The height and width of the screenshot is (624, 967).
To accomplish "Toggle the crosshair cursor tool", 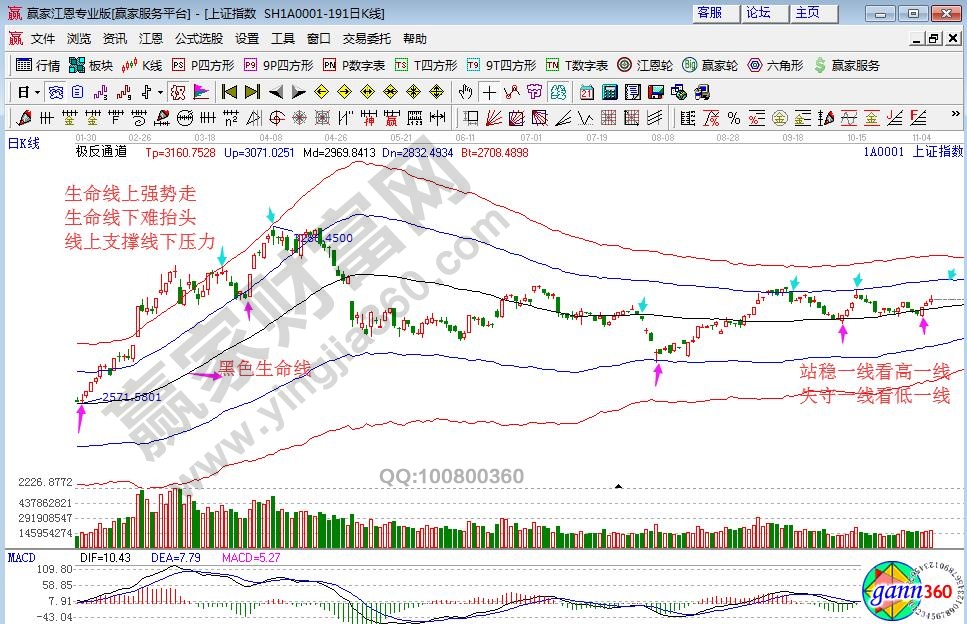I will click(489, 92).
